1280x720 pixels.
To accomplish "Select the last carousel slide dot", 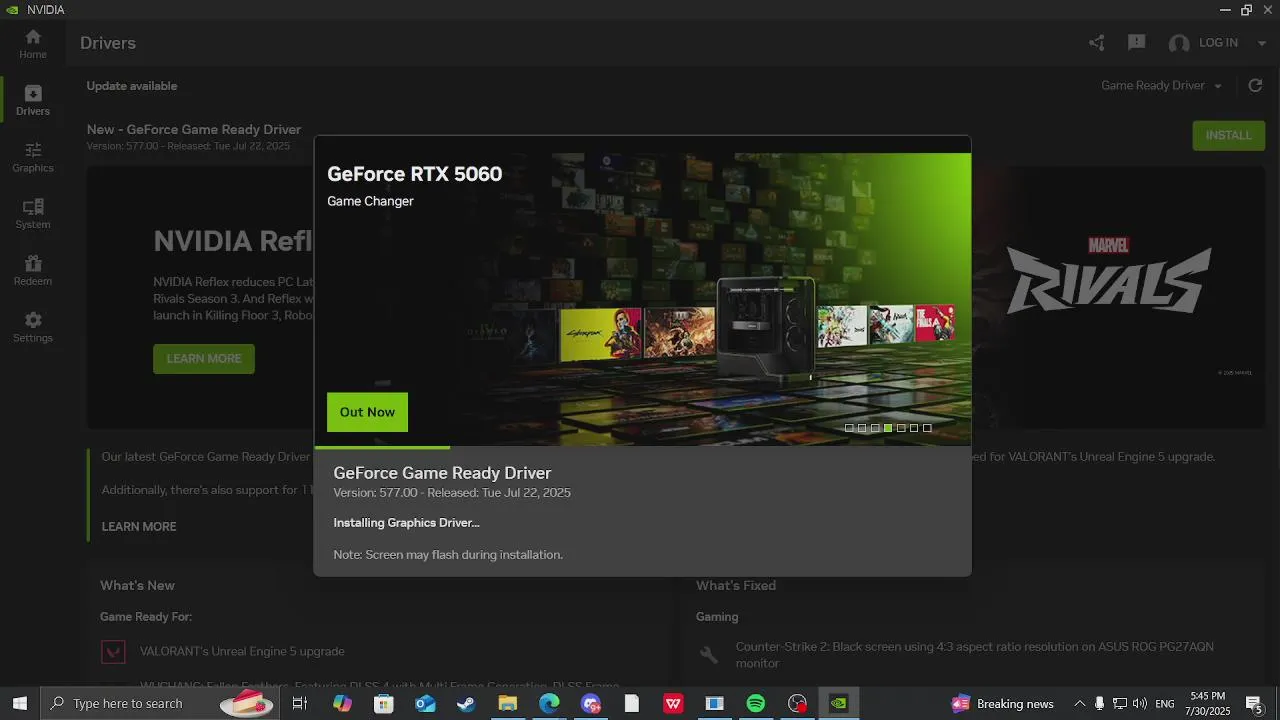I will [927, 428].
